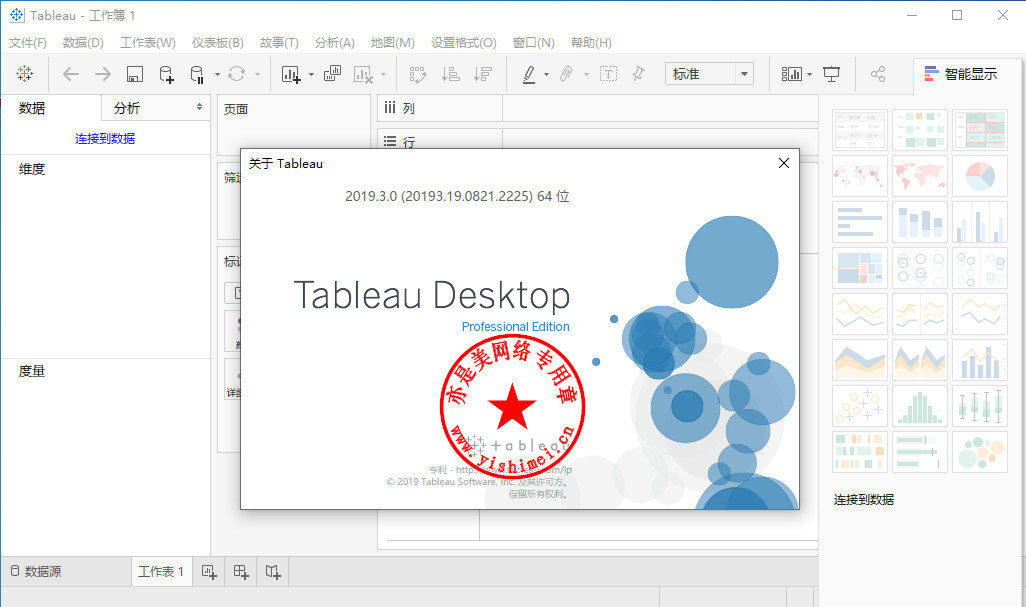Switch to the 数据 pane tab
Screen dimensions: 1026x607
(x=32, y=109)
